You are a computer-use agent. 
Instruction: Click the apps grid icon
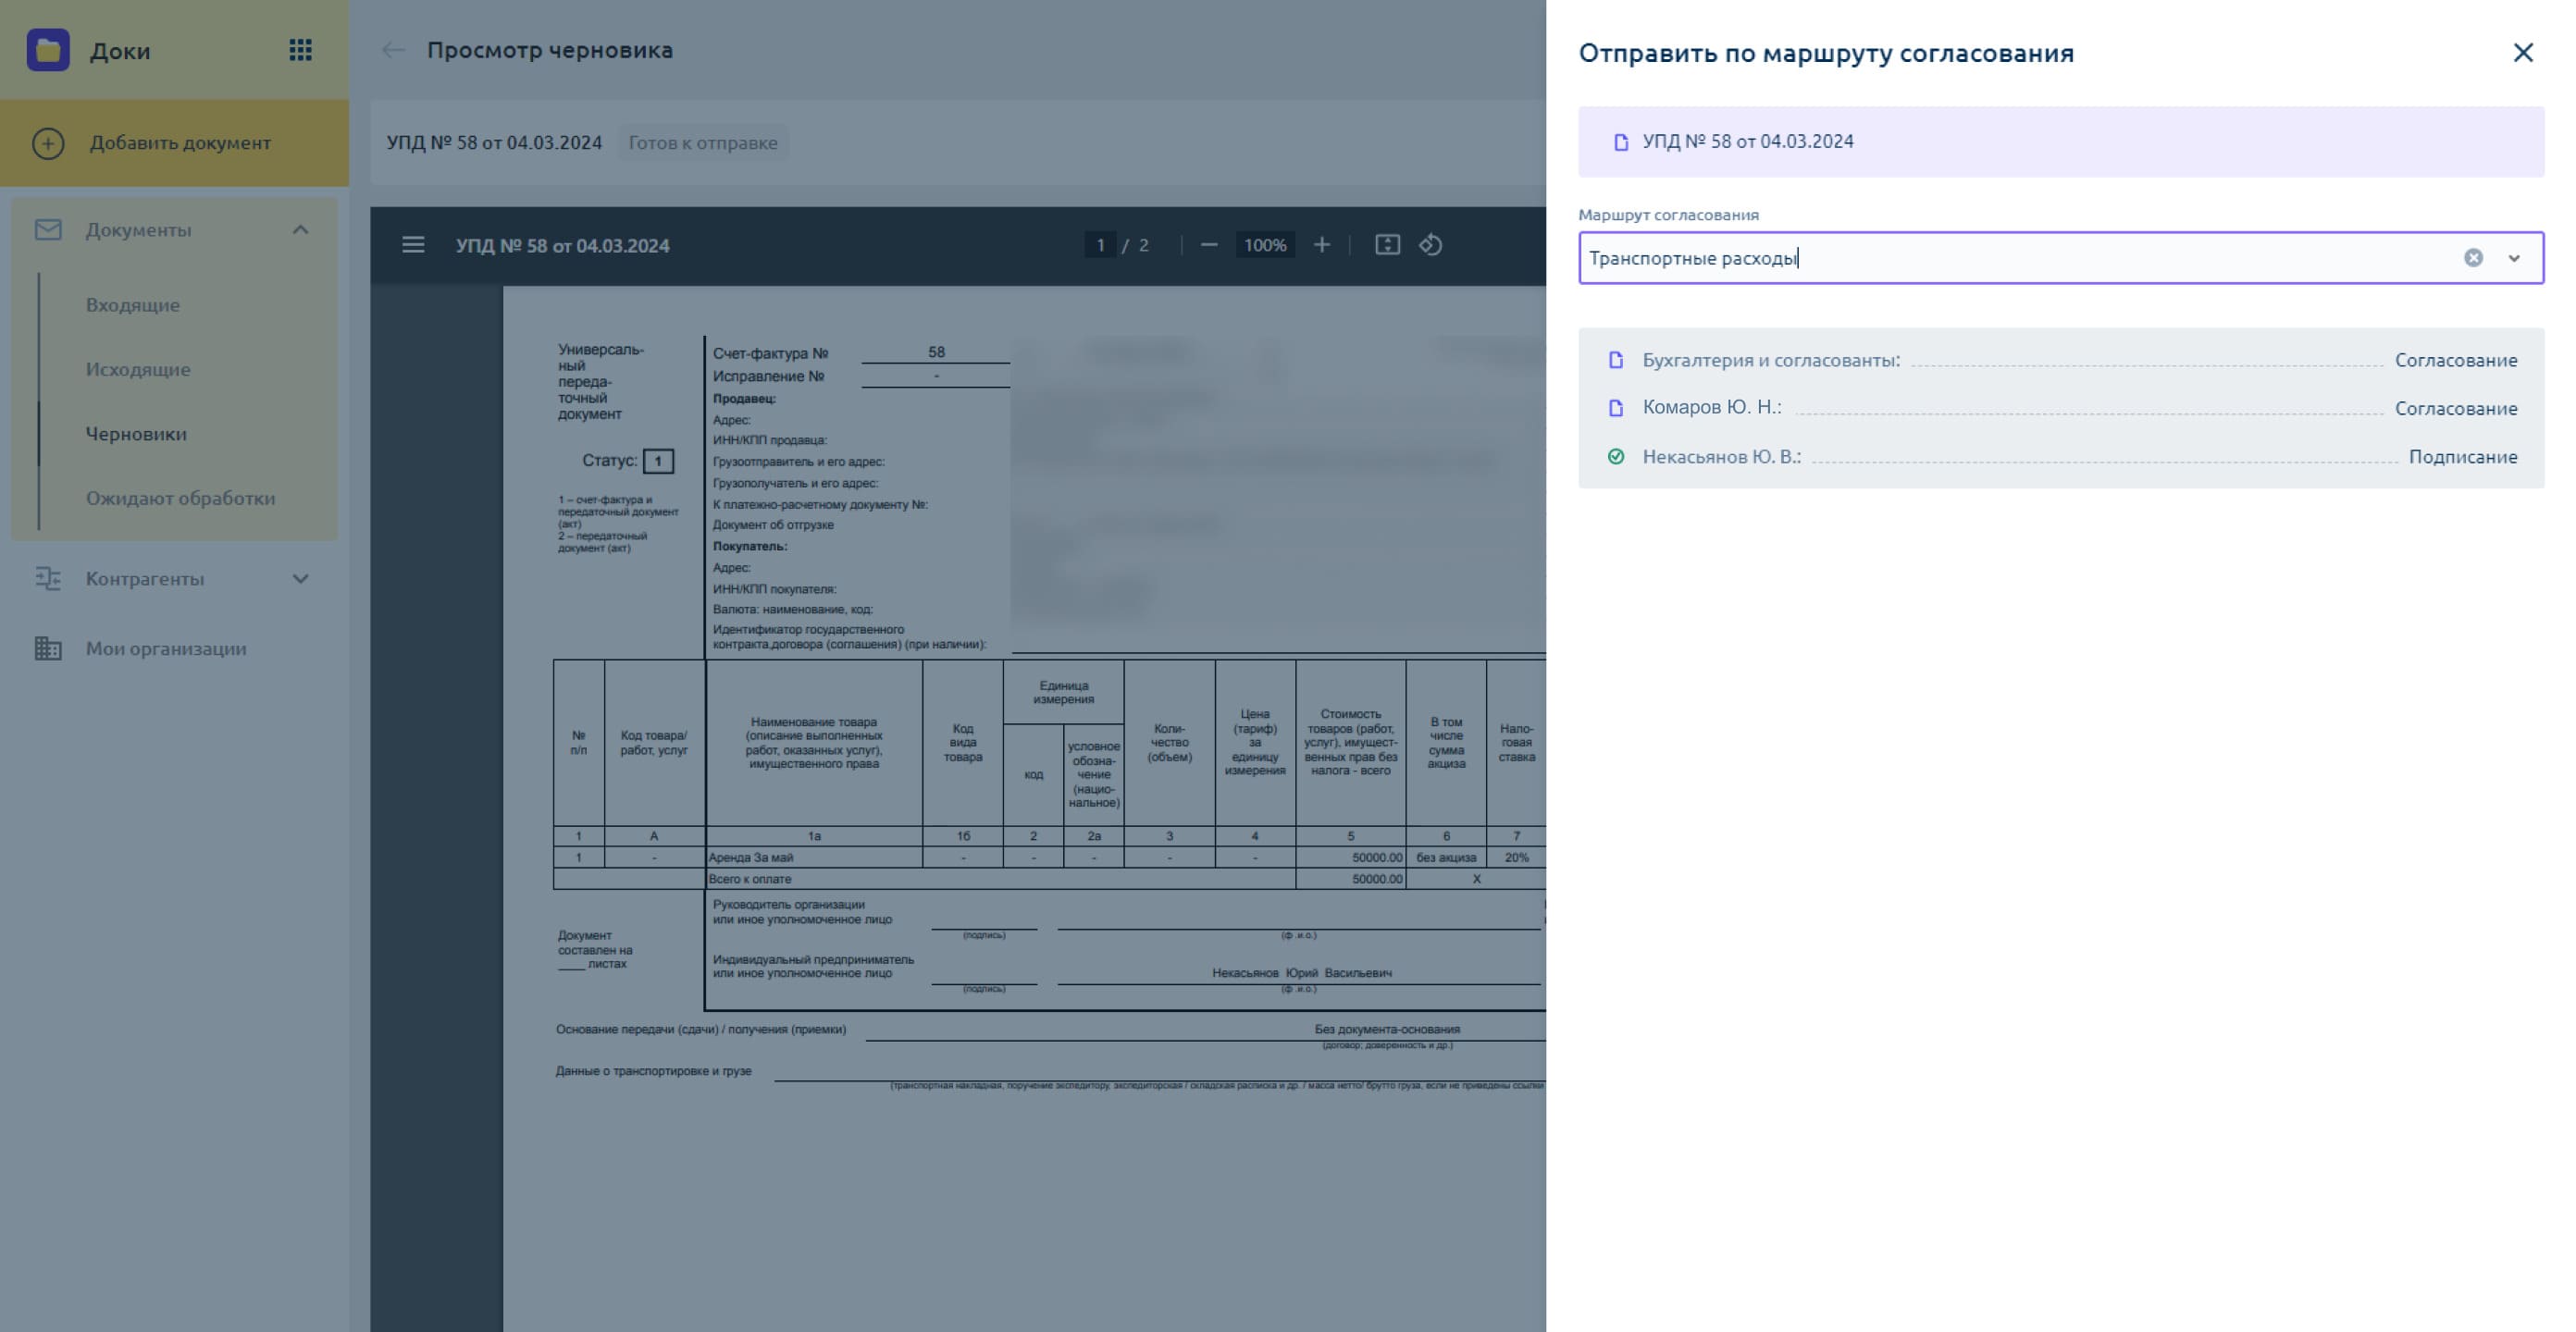(x=300, y=50)
